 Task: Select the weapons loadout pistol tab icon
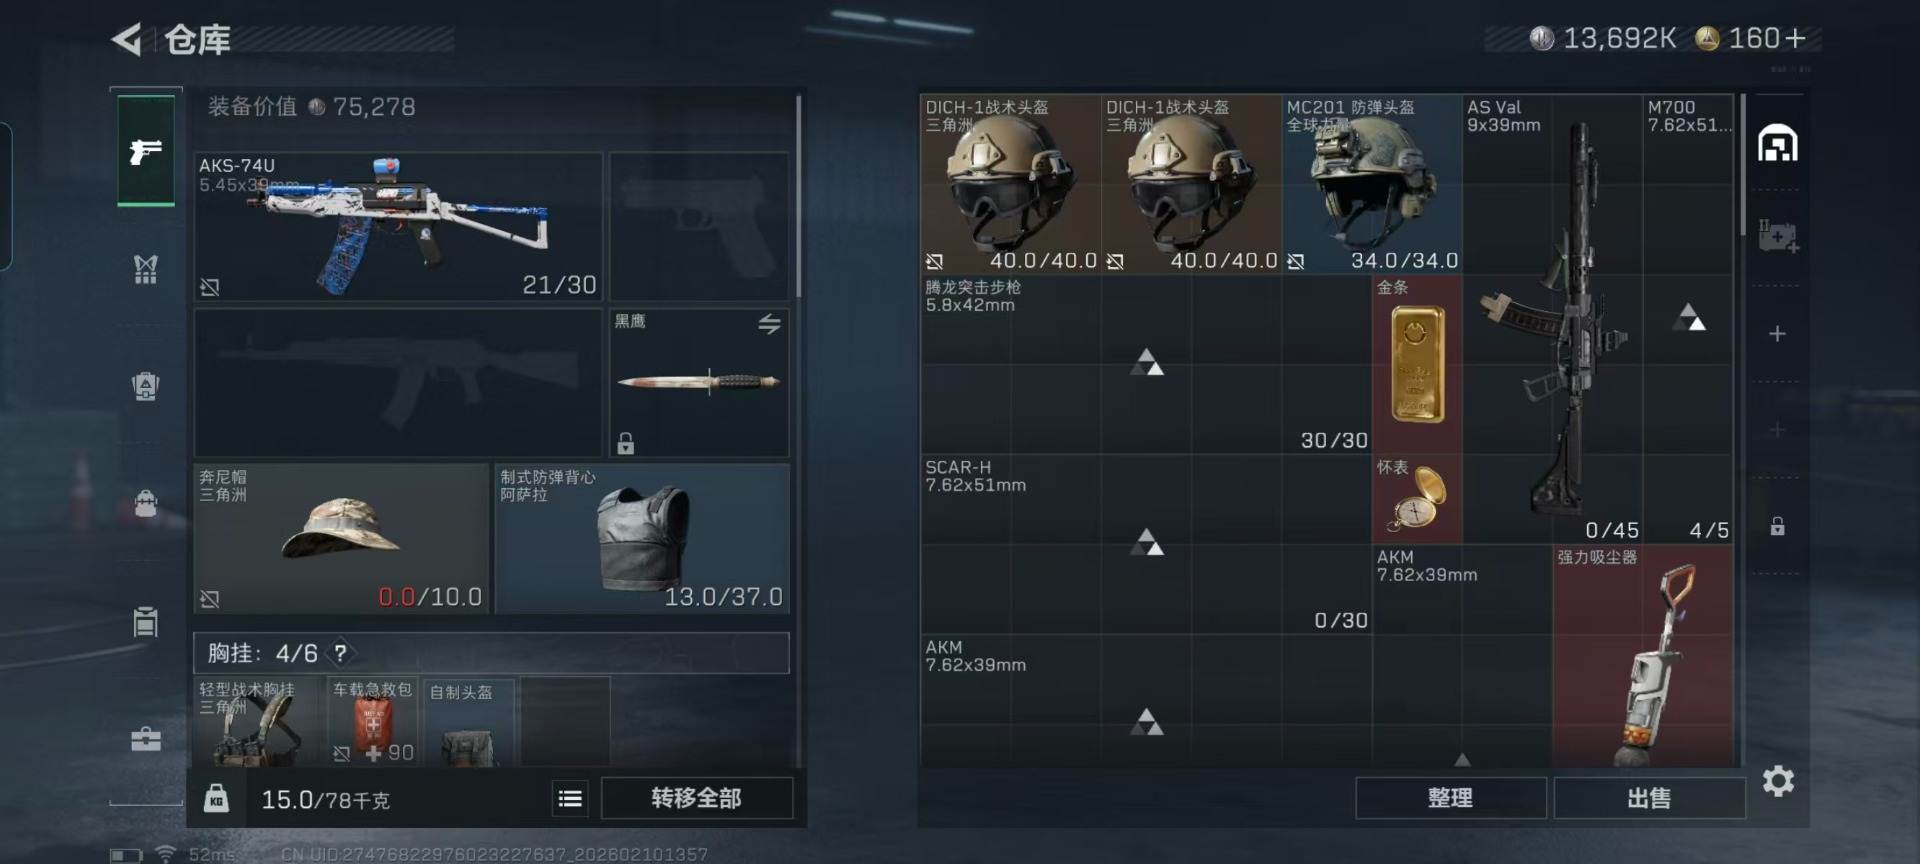tap(146, 151)
